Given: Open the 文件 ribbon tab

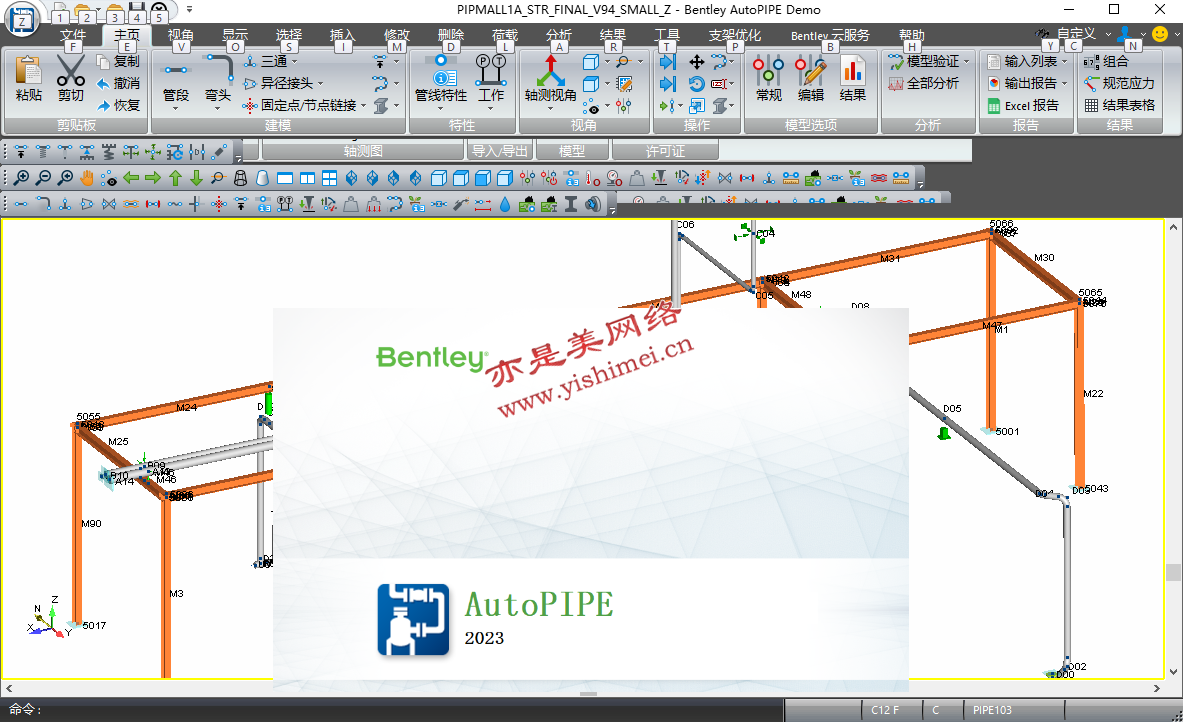Looking at the screenshot, I should 73,35.
